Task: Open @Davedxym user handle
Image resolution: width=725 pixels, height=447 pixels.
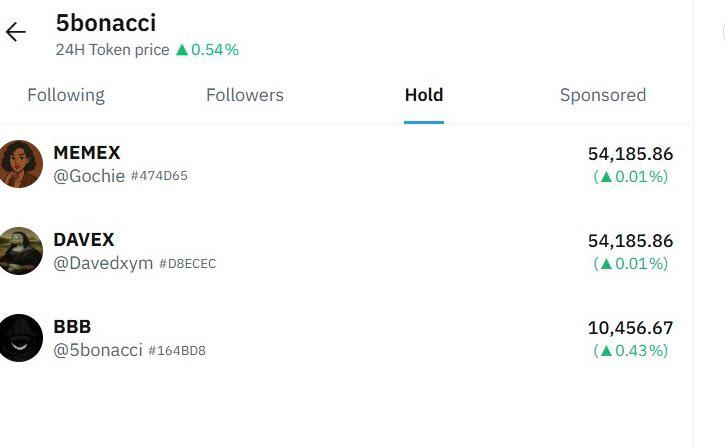Action: tap(103, 263)
